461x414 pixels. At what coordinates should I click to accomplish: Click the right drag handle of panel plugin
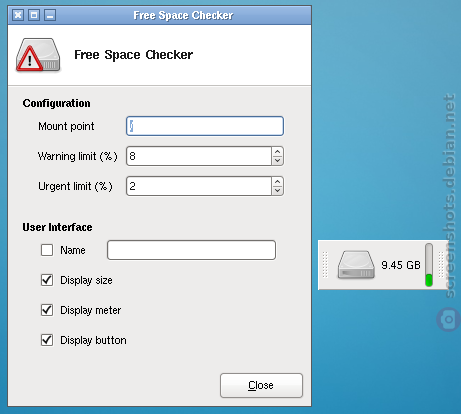coord(441,265)
